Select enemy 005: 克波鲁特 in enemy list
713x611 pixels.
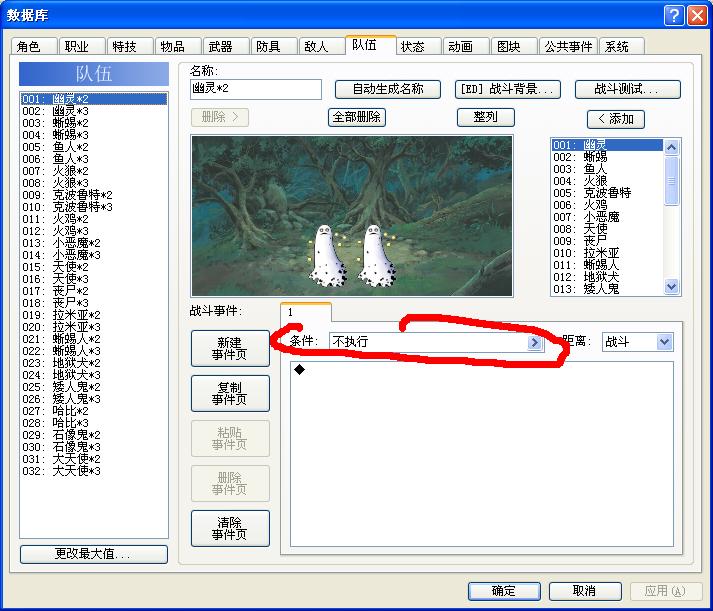(607, 193)
